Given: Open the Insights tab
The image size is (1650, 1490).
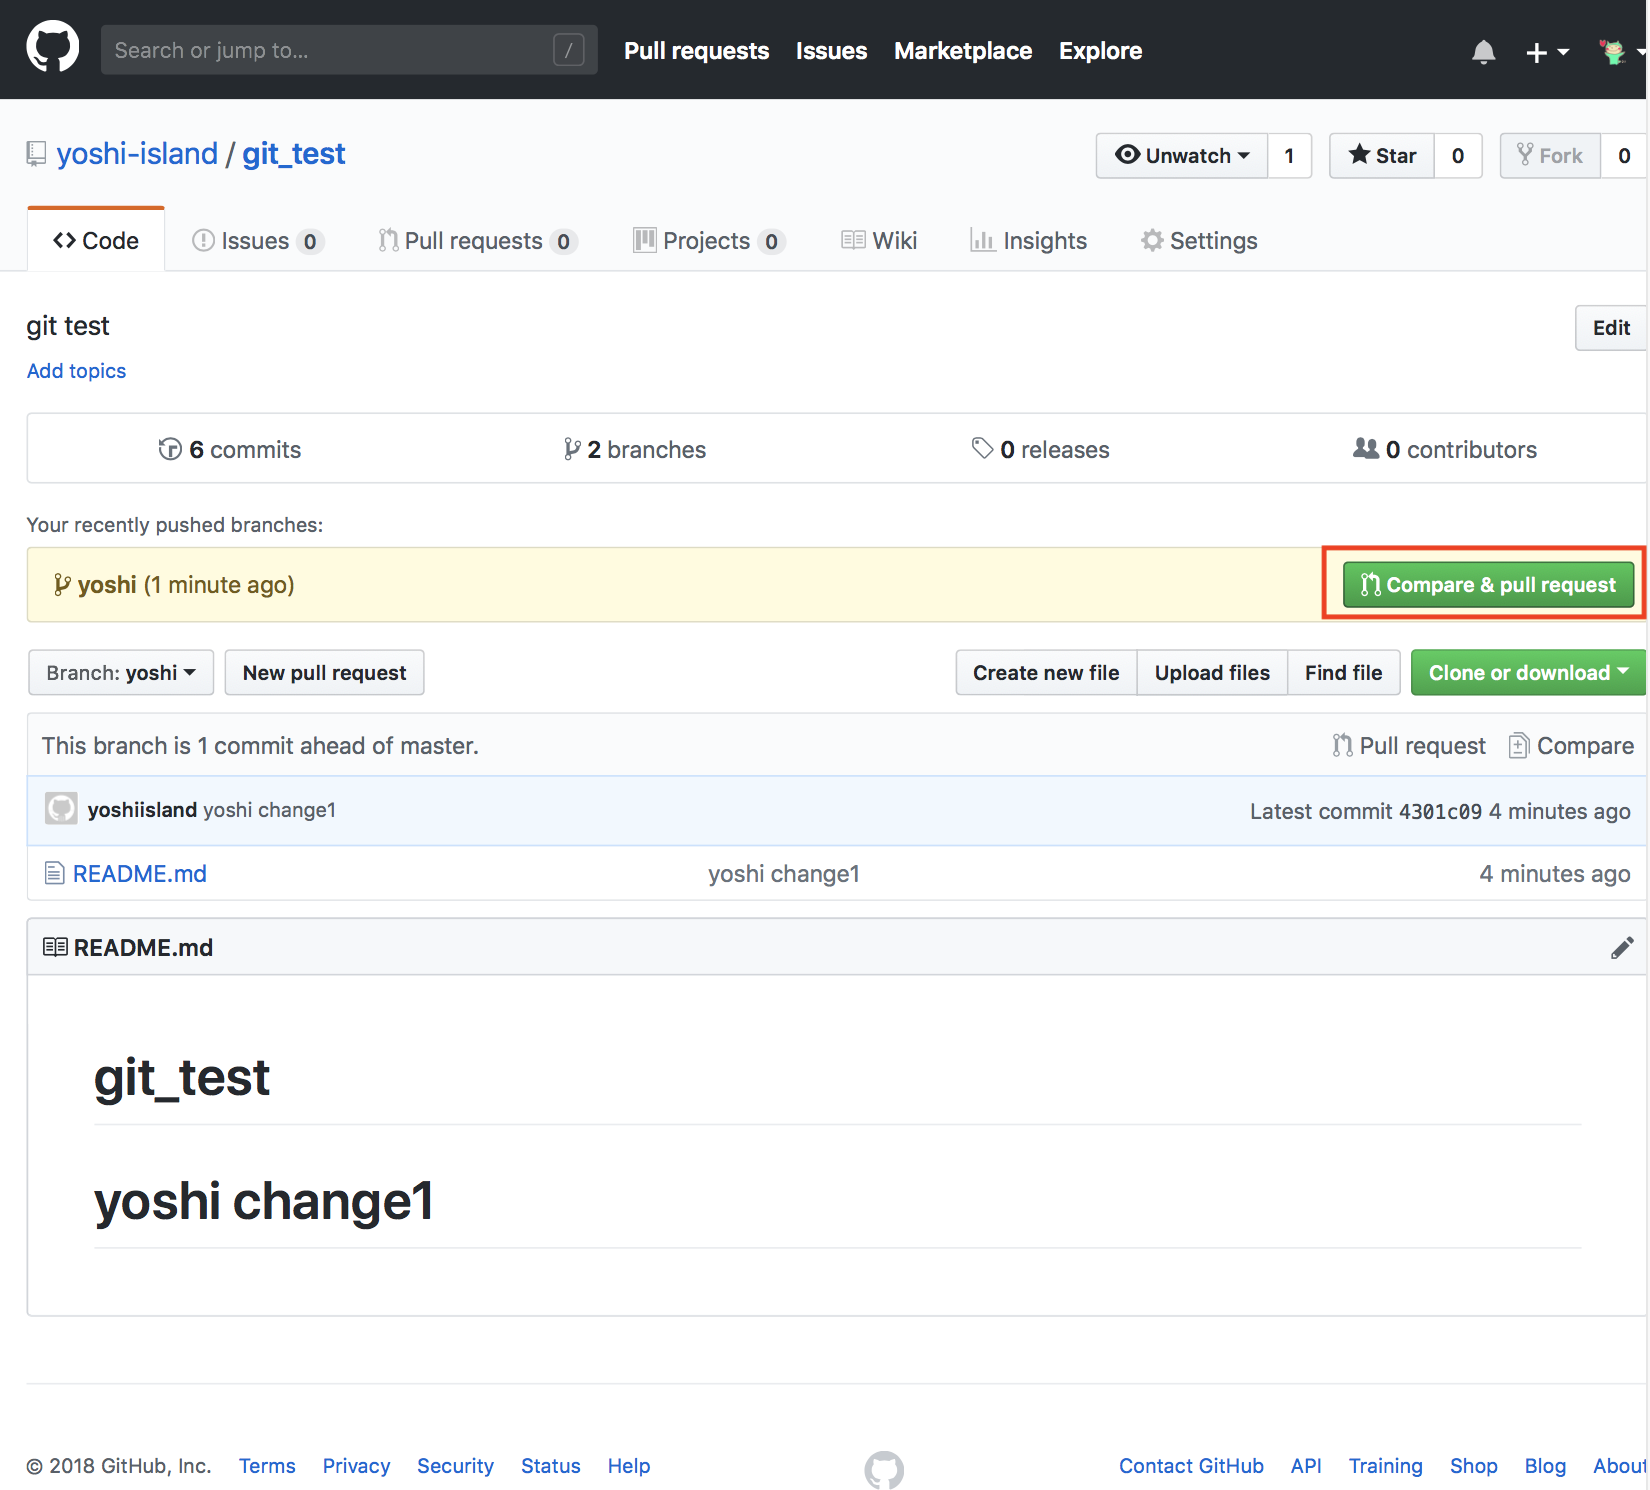Looking at the screenshot, I should pyautogui.click(x=1028, y=241).
